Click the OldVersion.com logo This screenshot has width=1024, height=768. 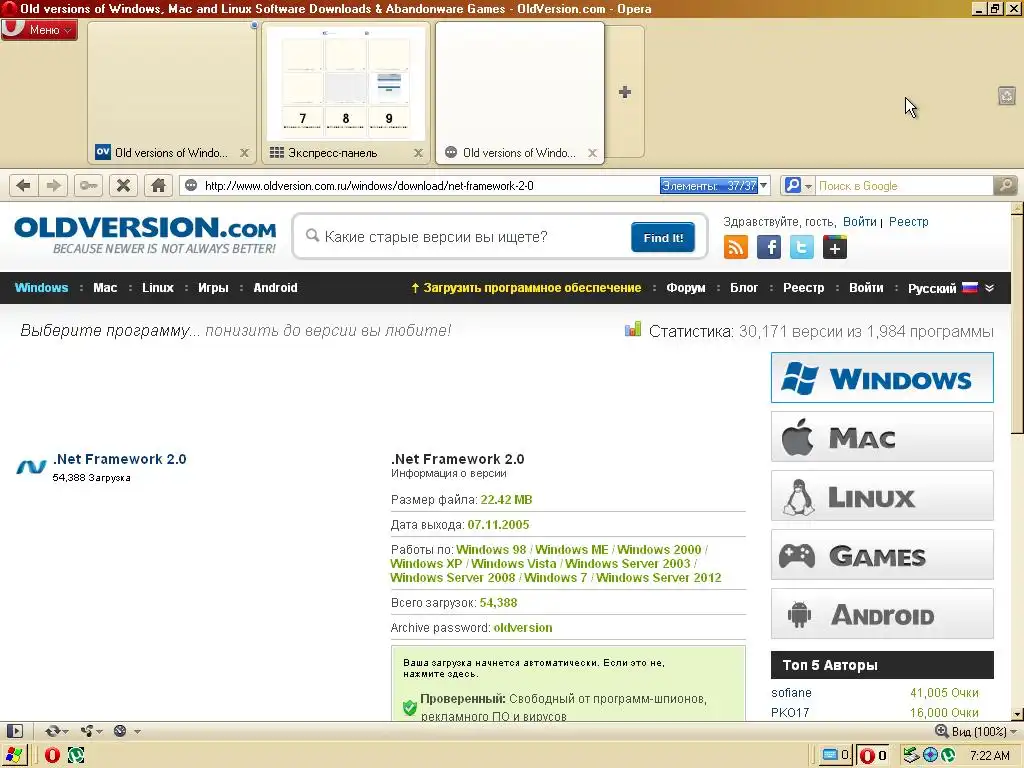coord(145,235)
